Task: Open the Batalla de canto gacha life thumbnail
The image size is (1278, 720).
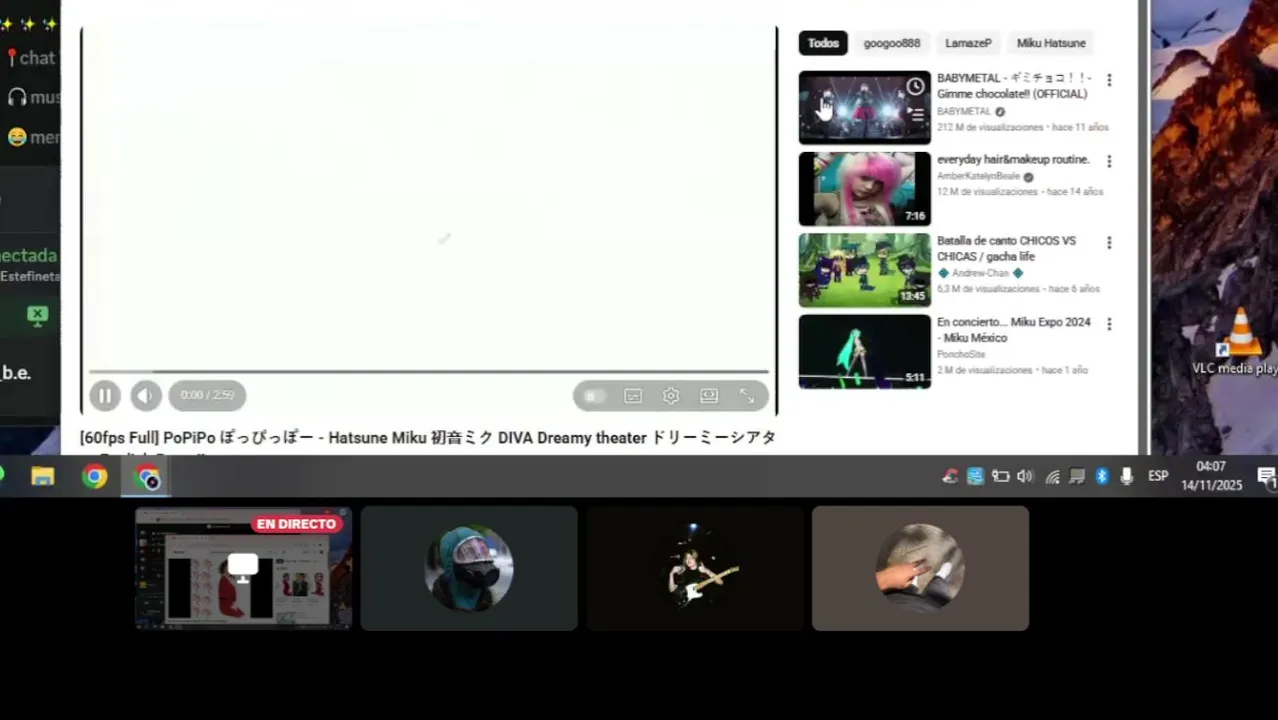Action: 864,270
